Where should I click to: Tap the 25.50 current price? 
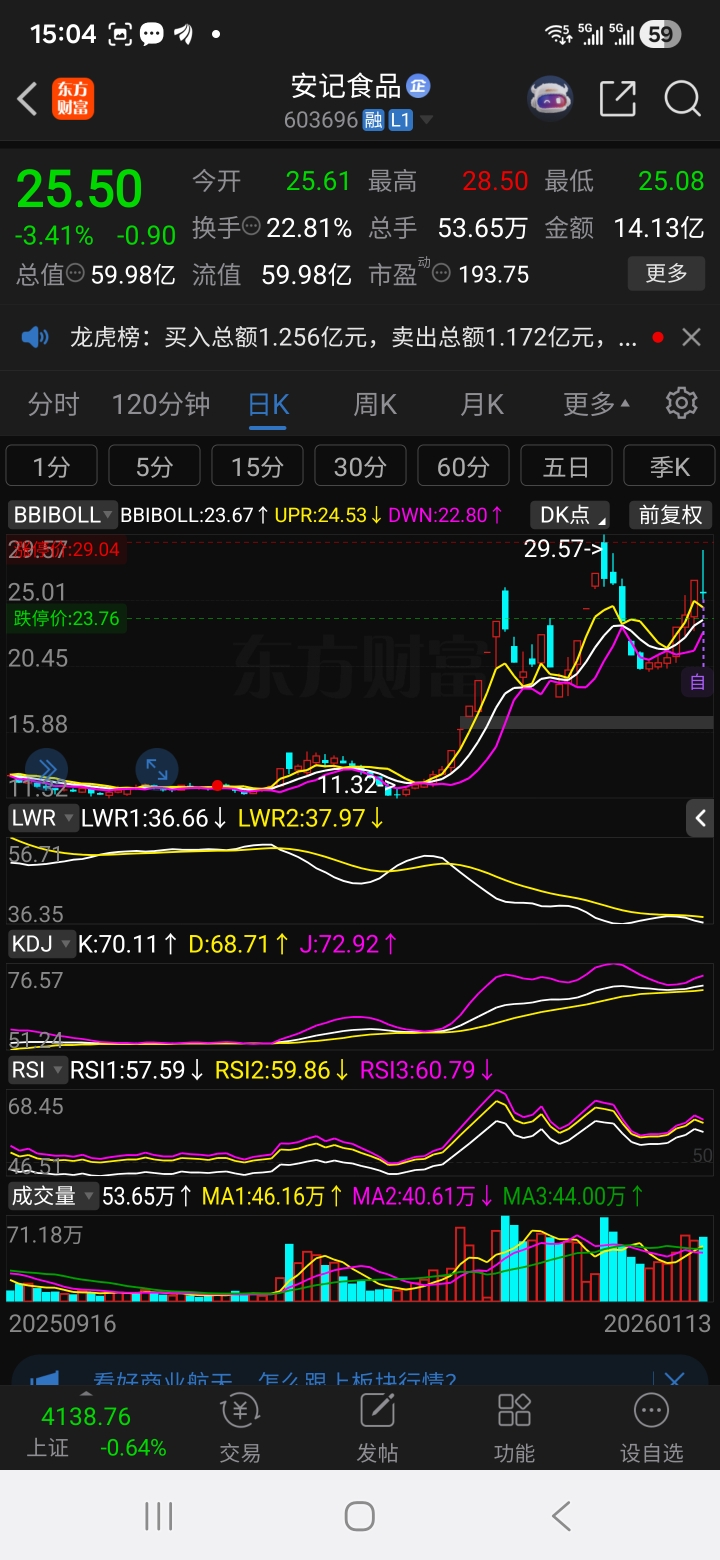pyautogui.click(x=79, y=189)
